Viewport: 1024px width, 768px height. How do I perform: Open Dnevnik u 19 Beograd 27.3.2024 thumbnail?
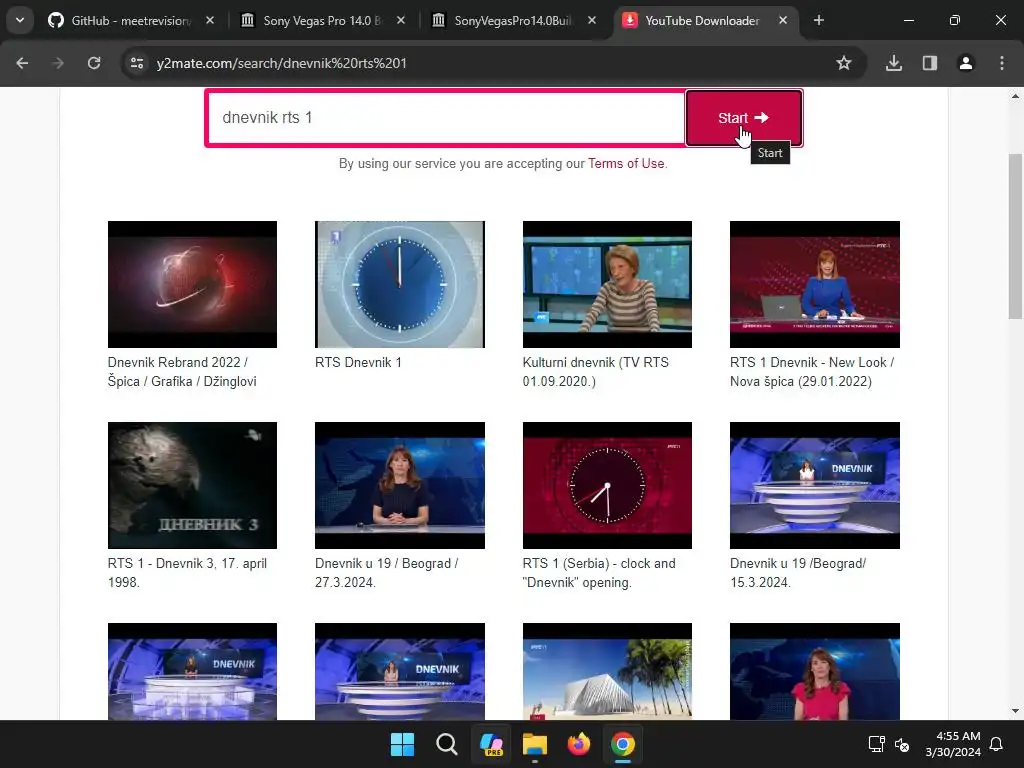click(x=400, y=485)
